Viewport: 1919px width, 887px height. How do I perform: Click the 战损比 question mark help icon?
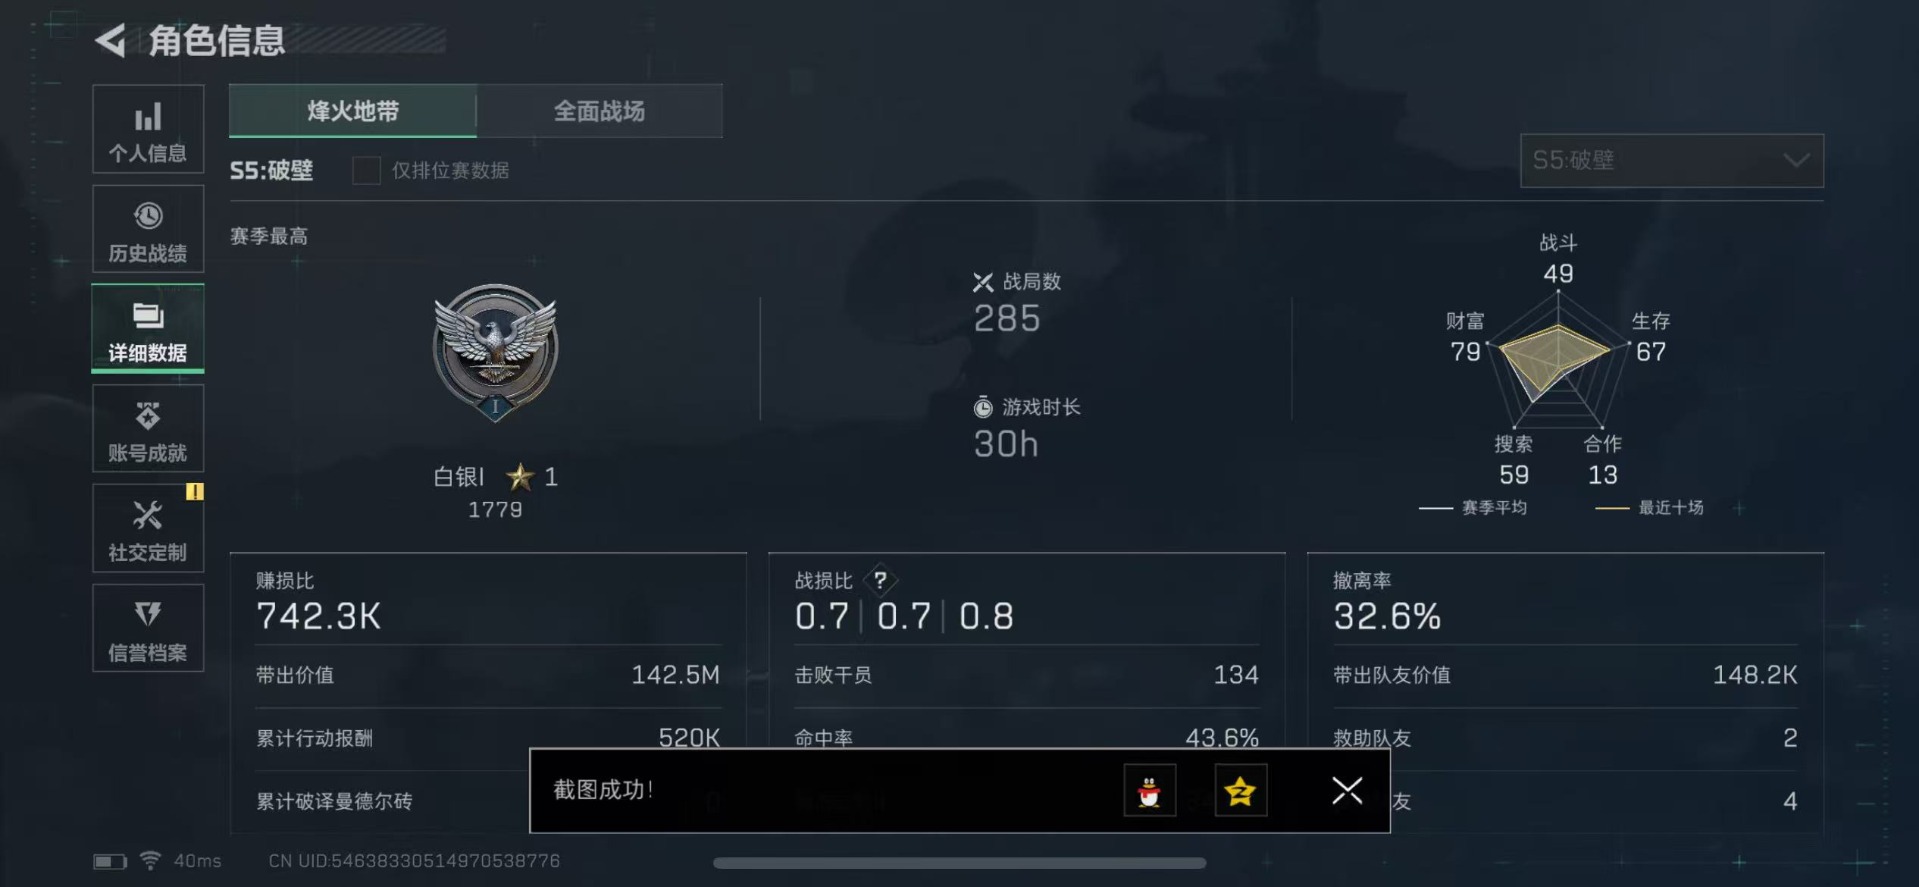pos(880,580)
